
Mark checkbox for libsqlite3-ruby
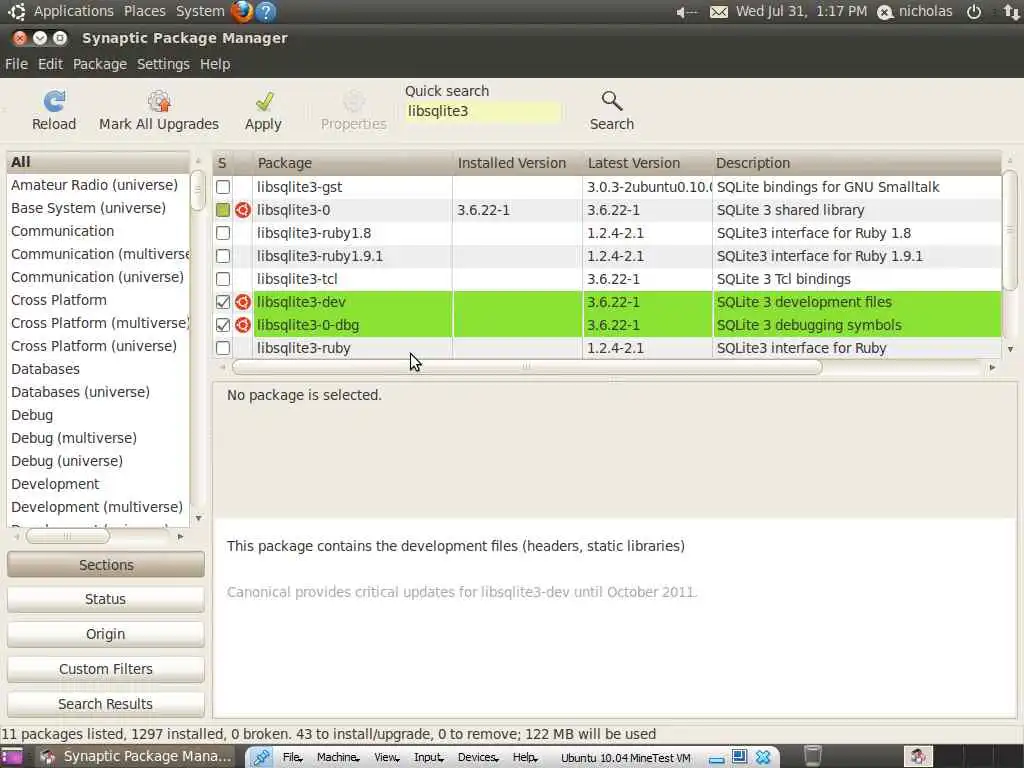pyautogui.click(x=223, y=348)
